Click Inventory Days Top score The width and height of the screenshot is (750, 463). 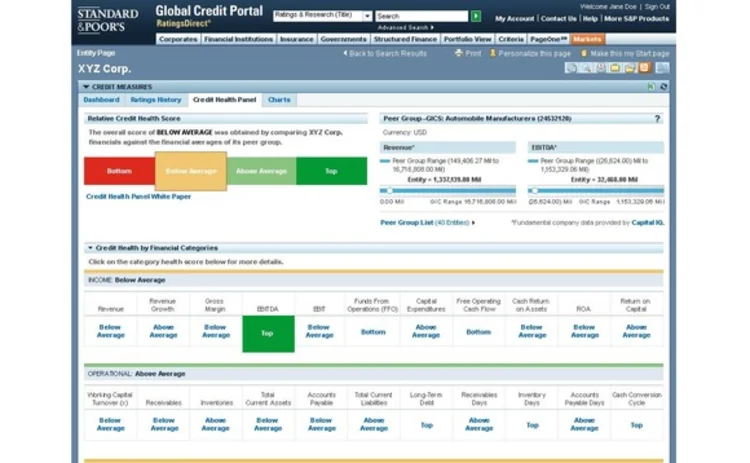[x=532, y=425]
